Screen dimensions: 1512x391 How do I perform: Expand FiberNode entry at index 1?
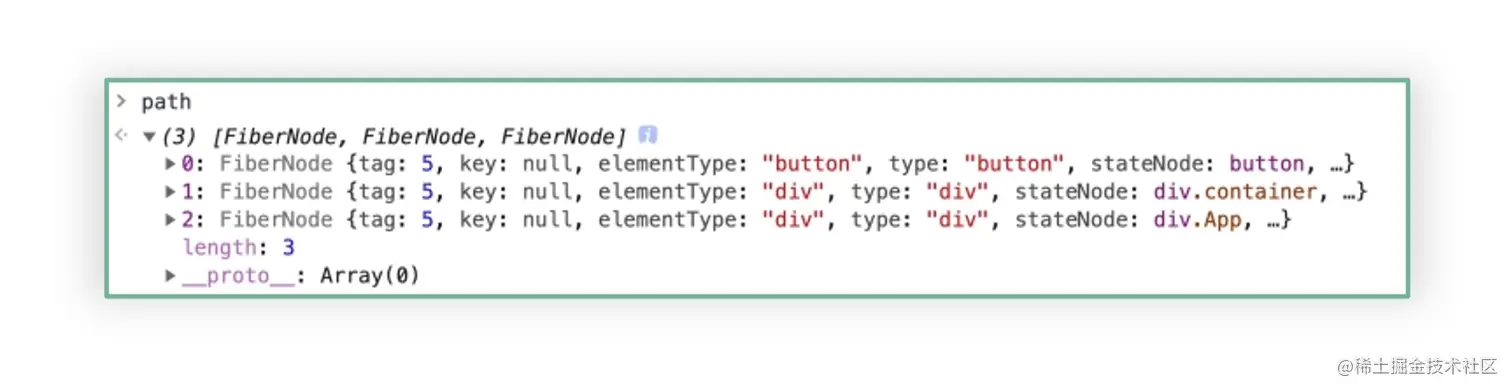(170, 192)
